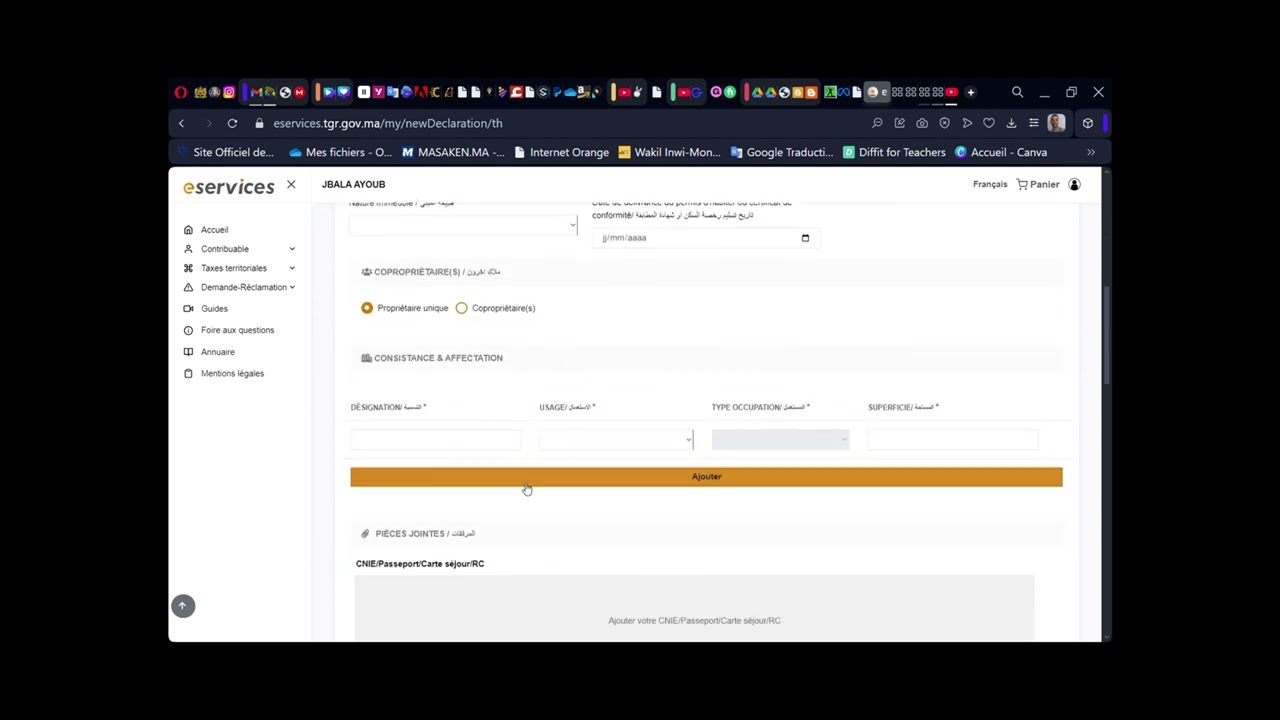Open the Nature immeuble dropdown
This screenshot has width=1280, height=720.
(x=463, y=225)
